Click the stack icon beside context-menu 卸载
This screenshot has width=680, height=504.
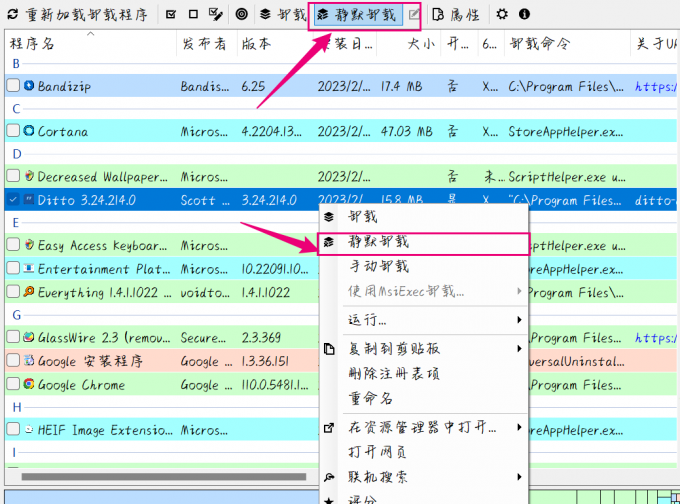click(329, 216)
